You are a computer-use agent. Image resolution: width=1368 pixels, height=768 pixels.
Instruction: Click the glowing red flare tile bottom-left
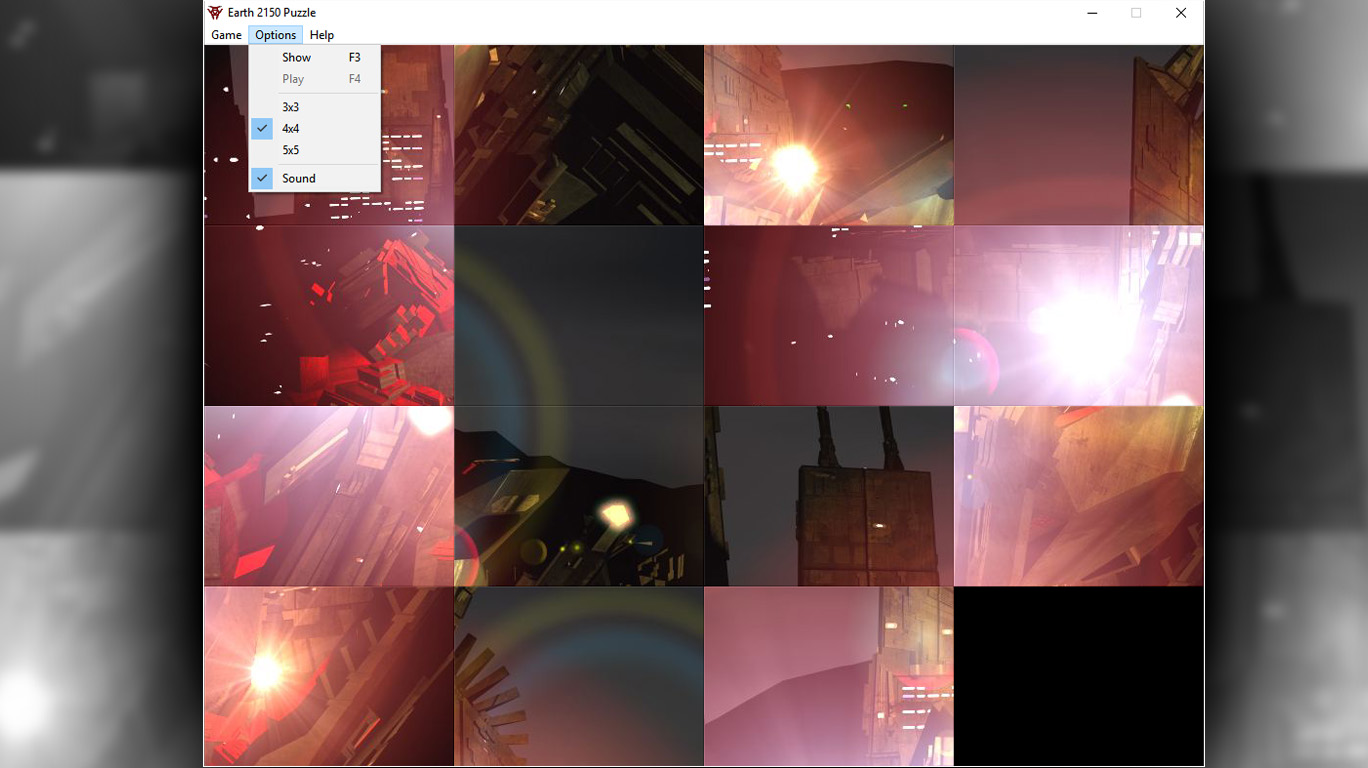(328, 676)
